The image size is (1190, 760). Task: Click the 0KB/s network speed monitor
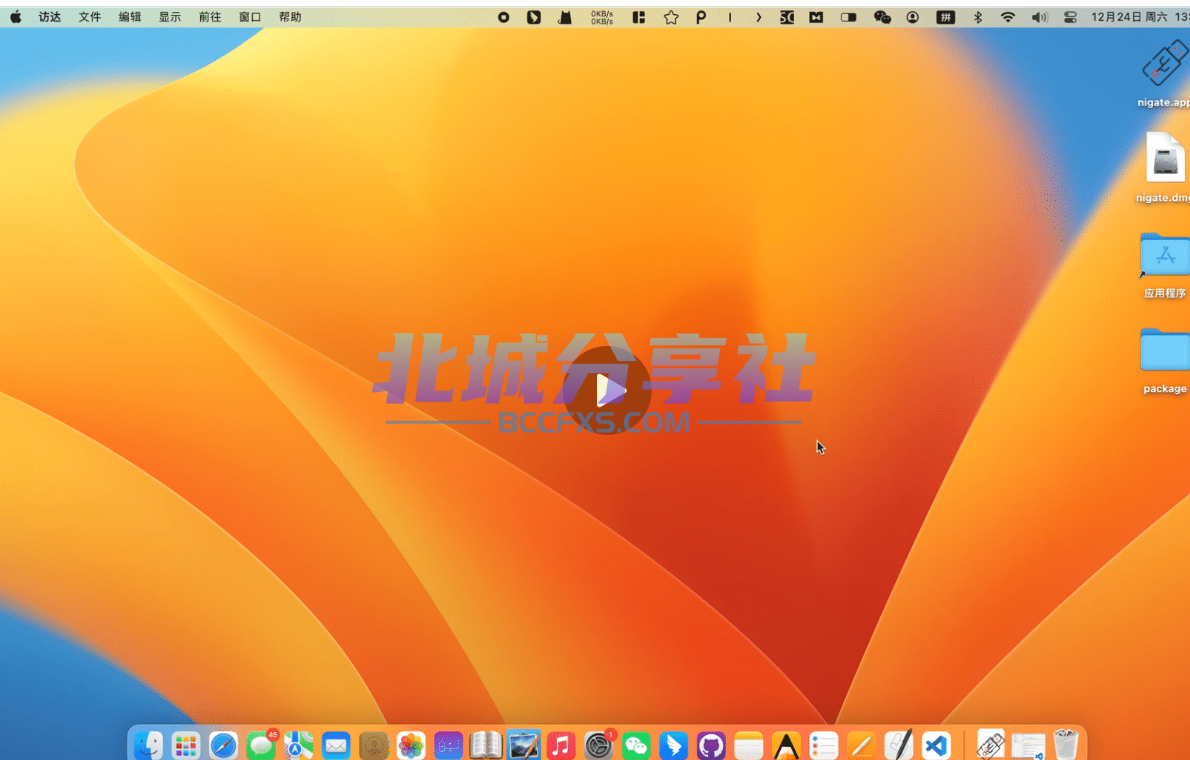[602, 17]
